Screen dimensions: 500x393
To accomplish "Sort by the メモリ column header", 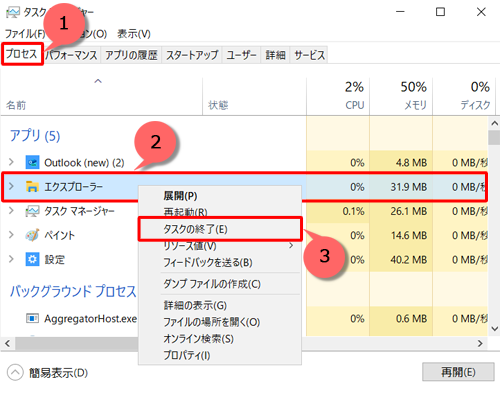I will (401, 97).
